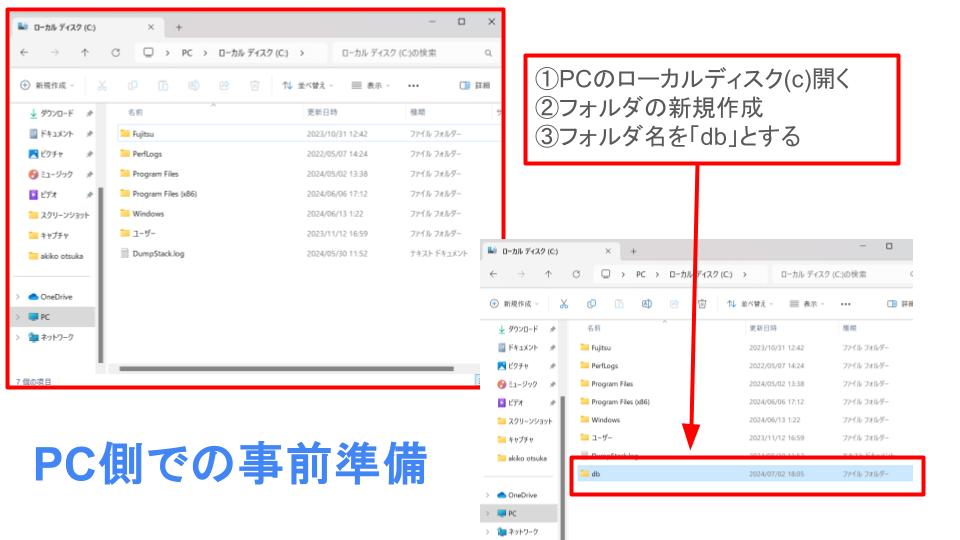Expand OneDrive node in back window sidebar
The height and width of the screenshot is (540, 960).
coord(18,297)
